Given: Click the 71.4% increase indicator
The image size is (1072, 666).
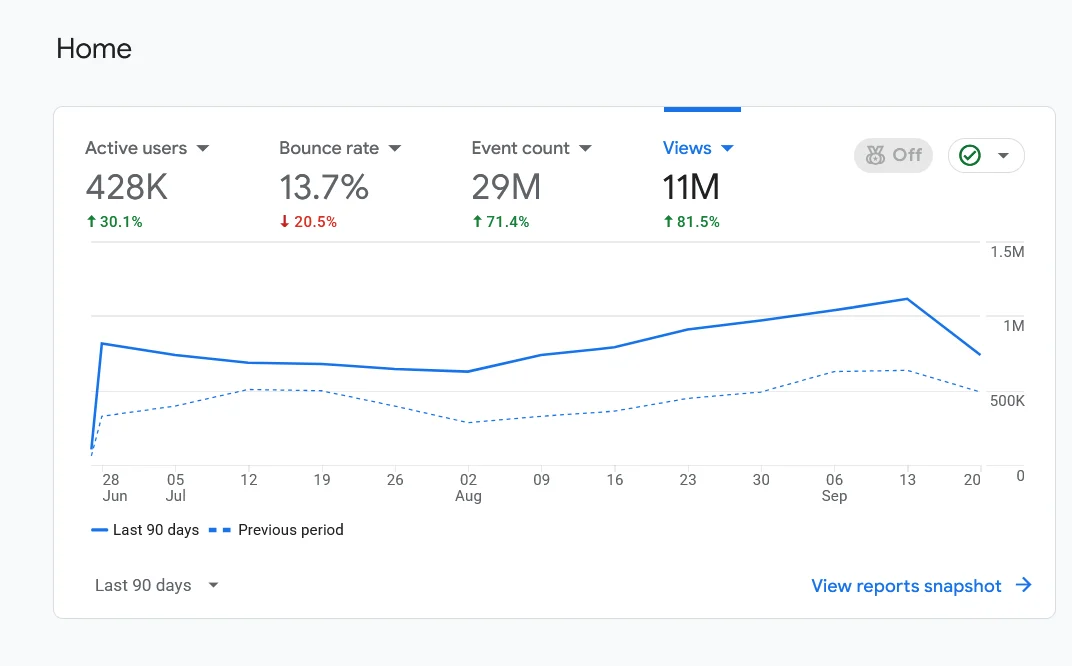Looking at the screenshot, I should [x=500, y=222].
